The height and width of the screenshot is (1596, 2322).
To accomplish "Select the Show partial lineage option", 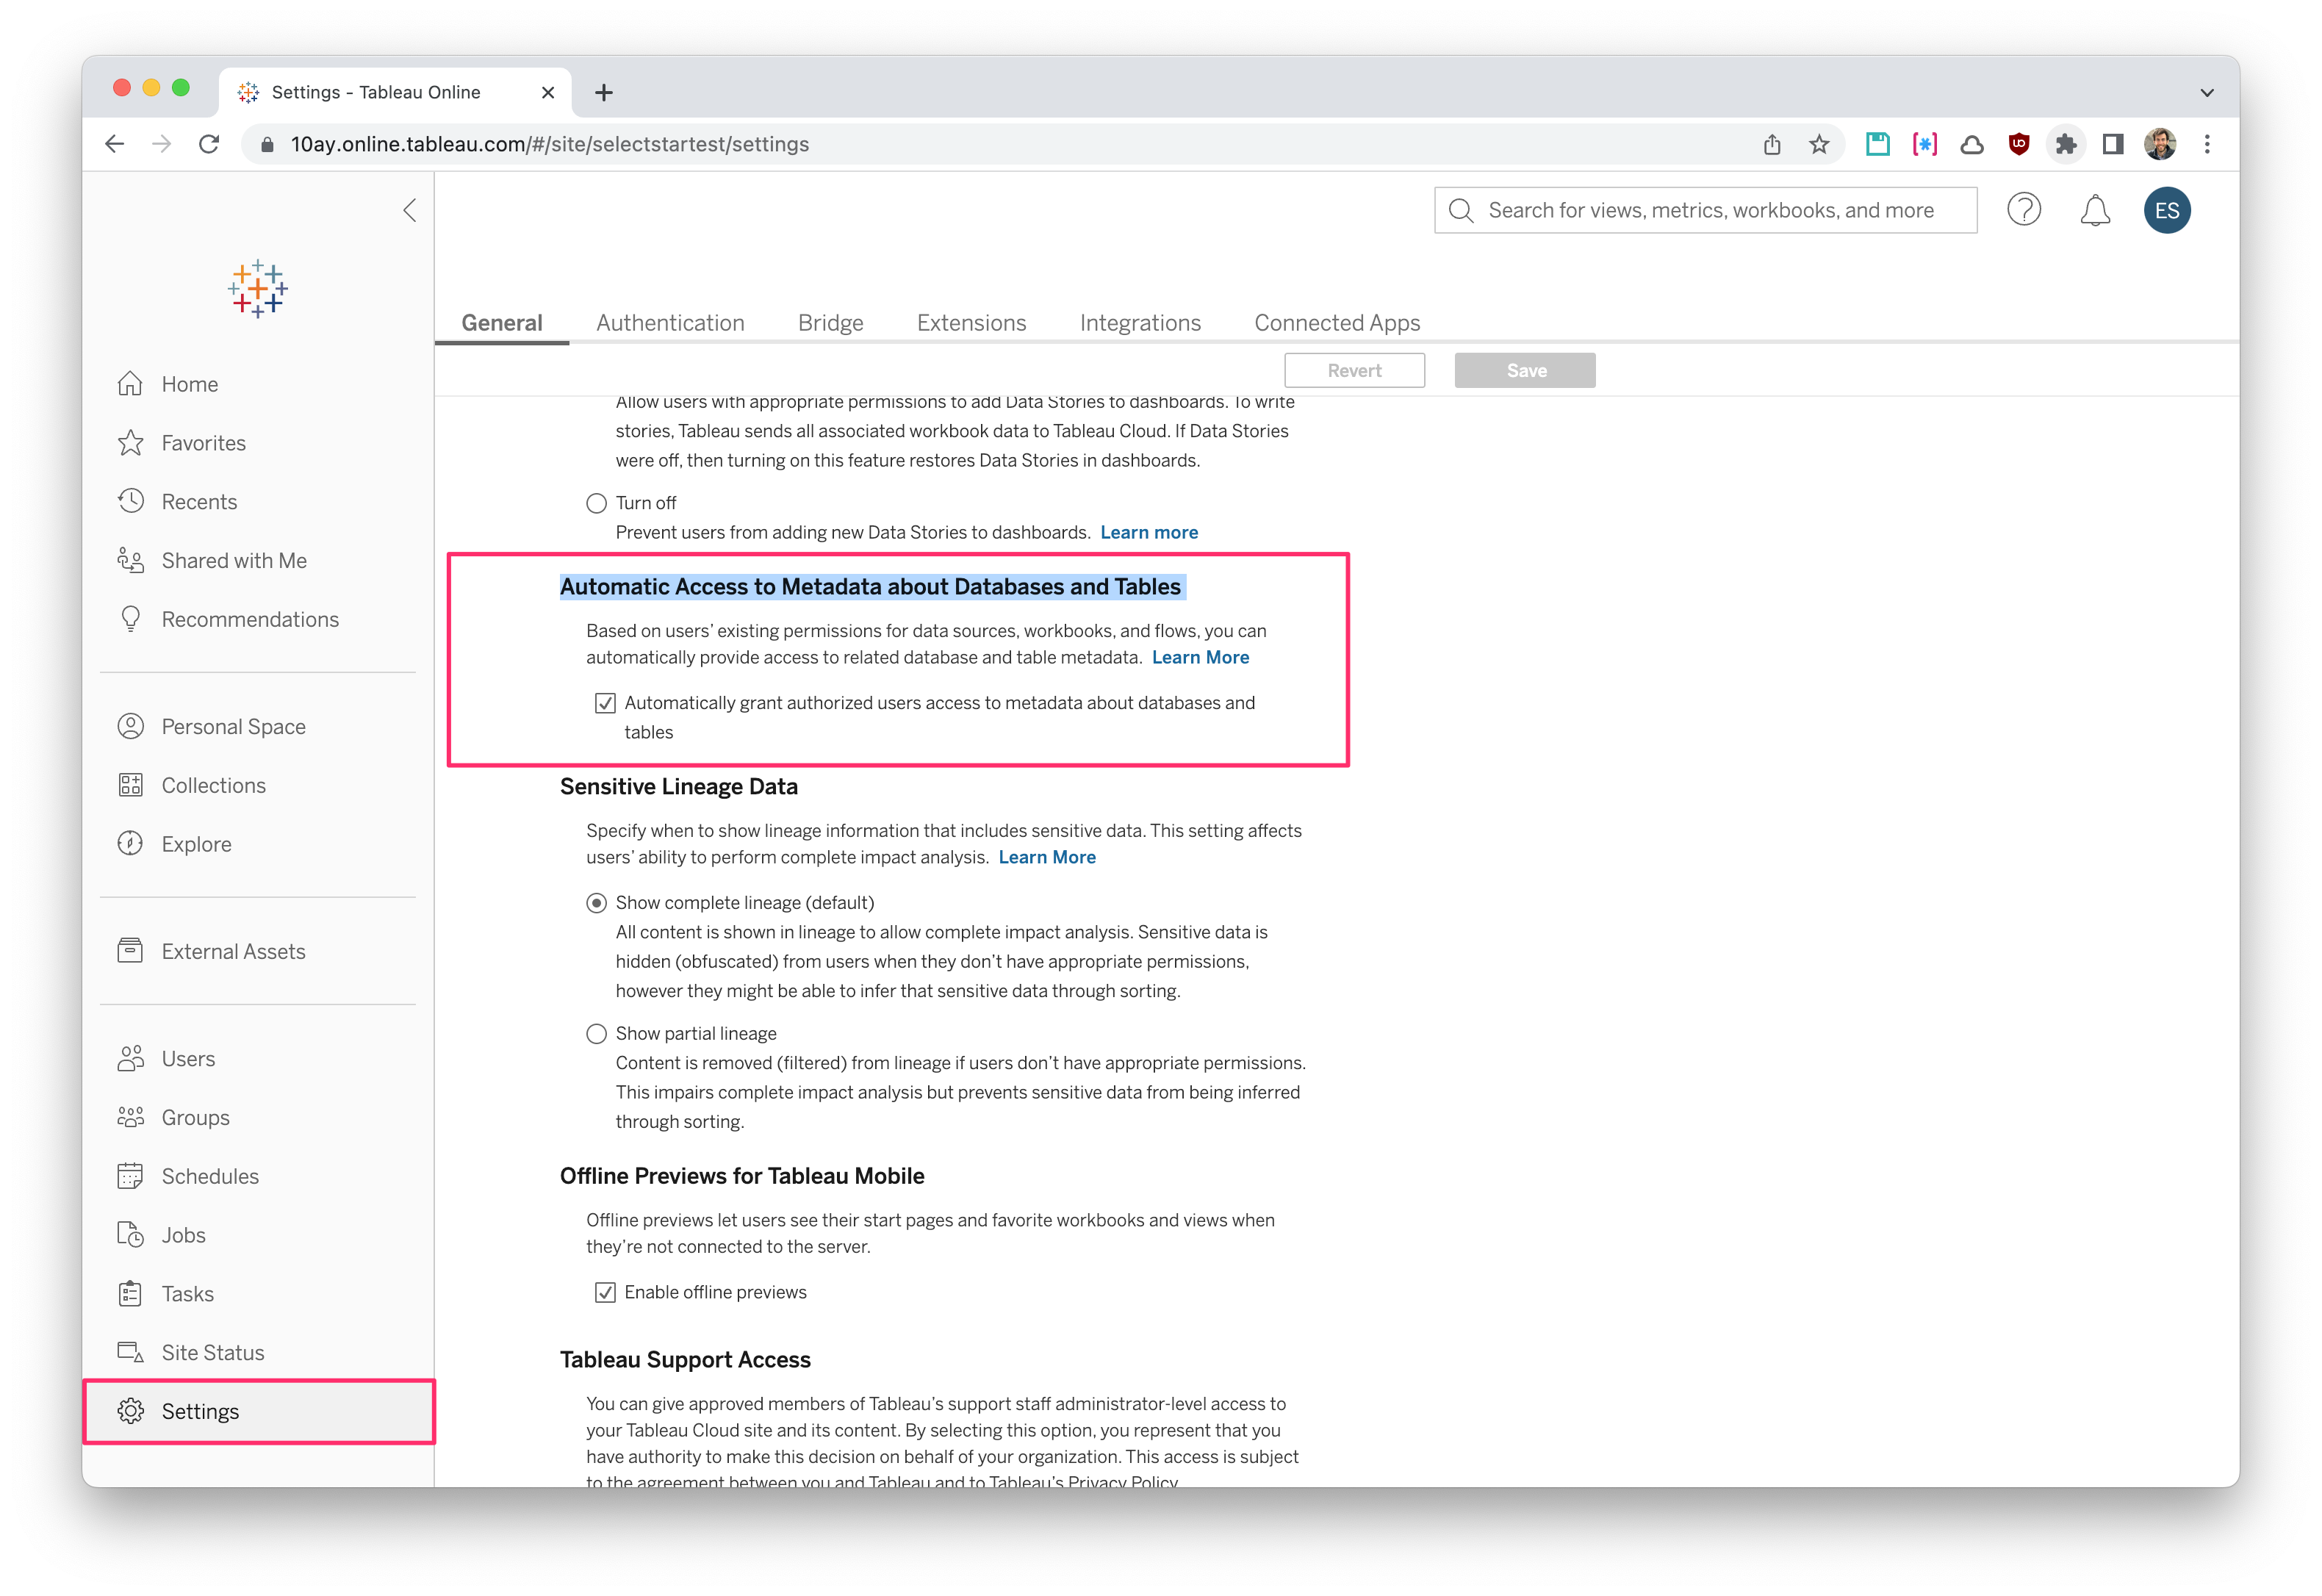I will [x=597, y=1033].
